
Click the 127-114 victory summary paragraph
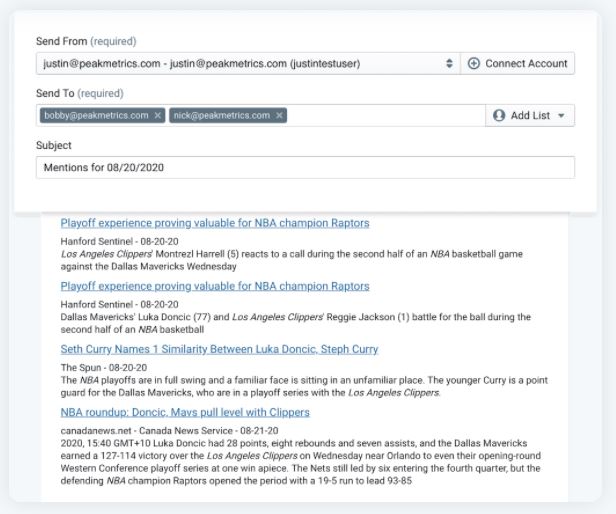tap(301, 462)
